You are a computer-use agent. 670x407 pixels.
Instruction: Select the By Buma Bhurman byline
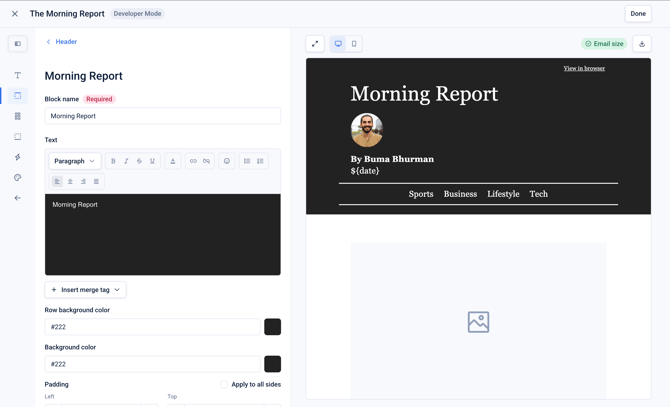(x=392, y=159)
